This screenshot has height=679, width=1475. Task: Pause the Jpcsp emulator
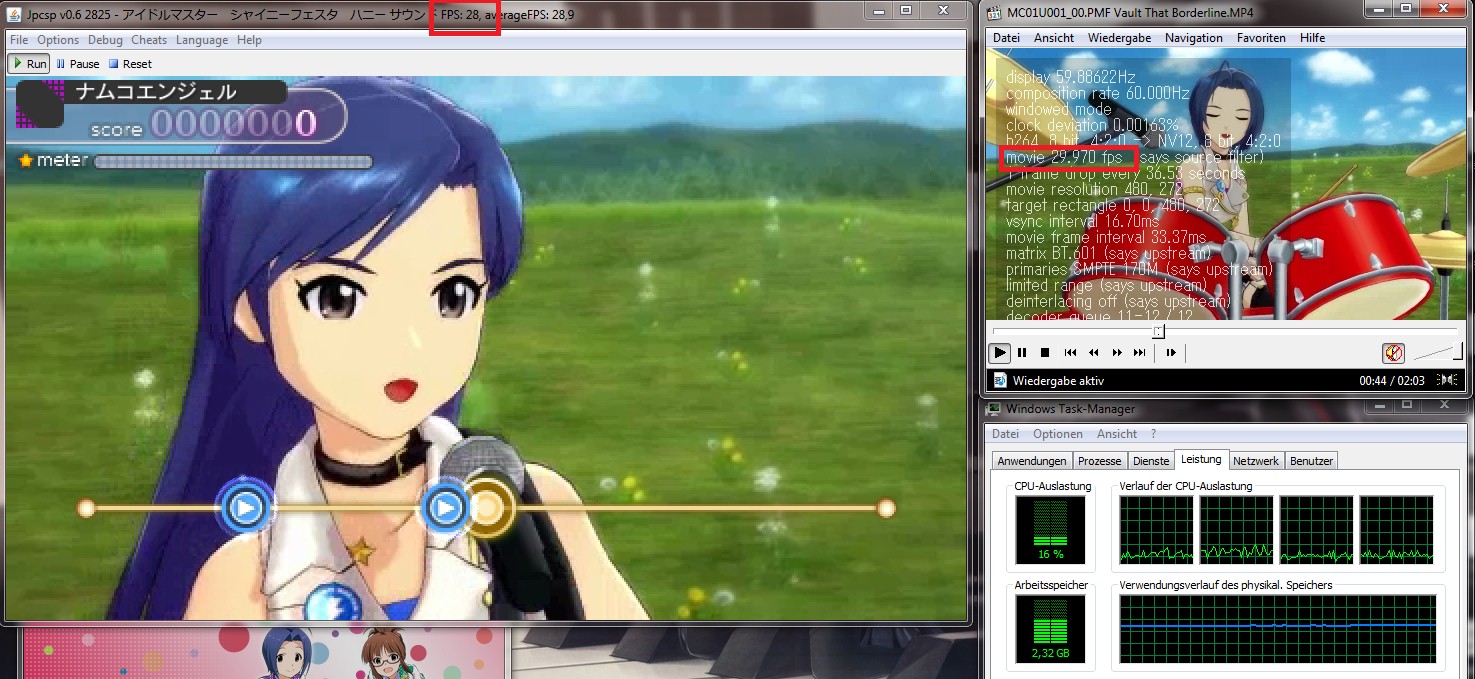77,64
